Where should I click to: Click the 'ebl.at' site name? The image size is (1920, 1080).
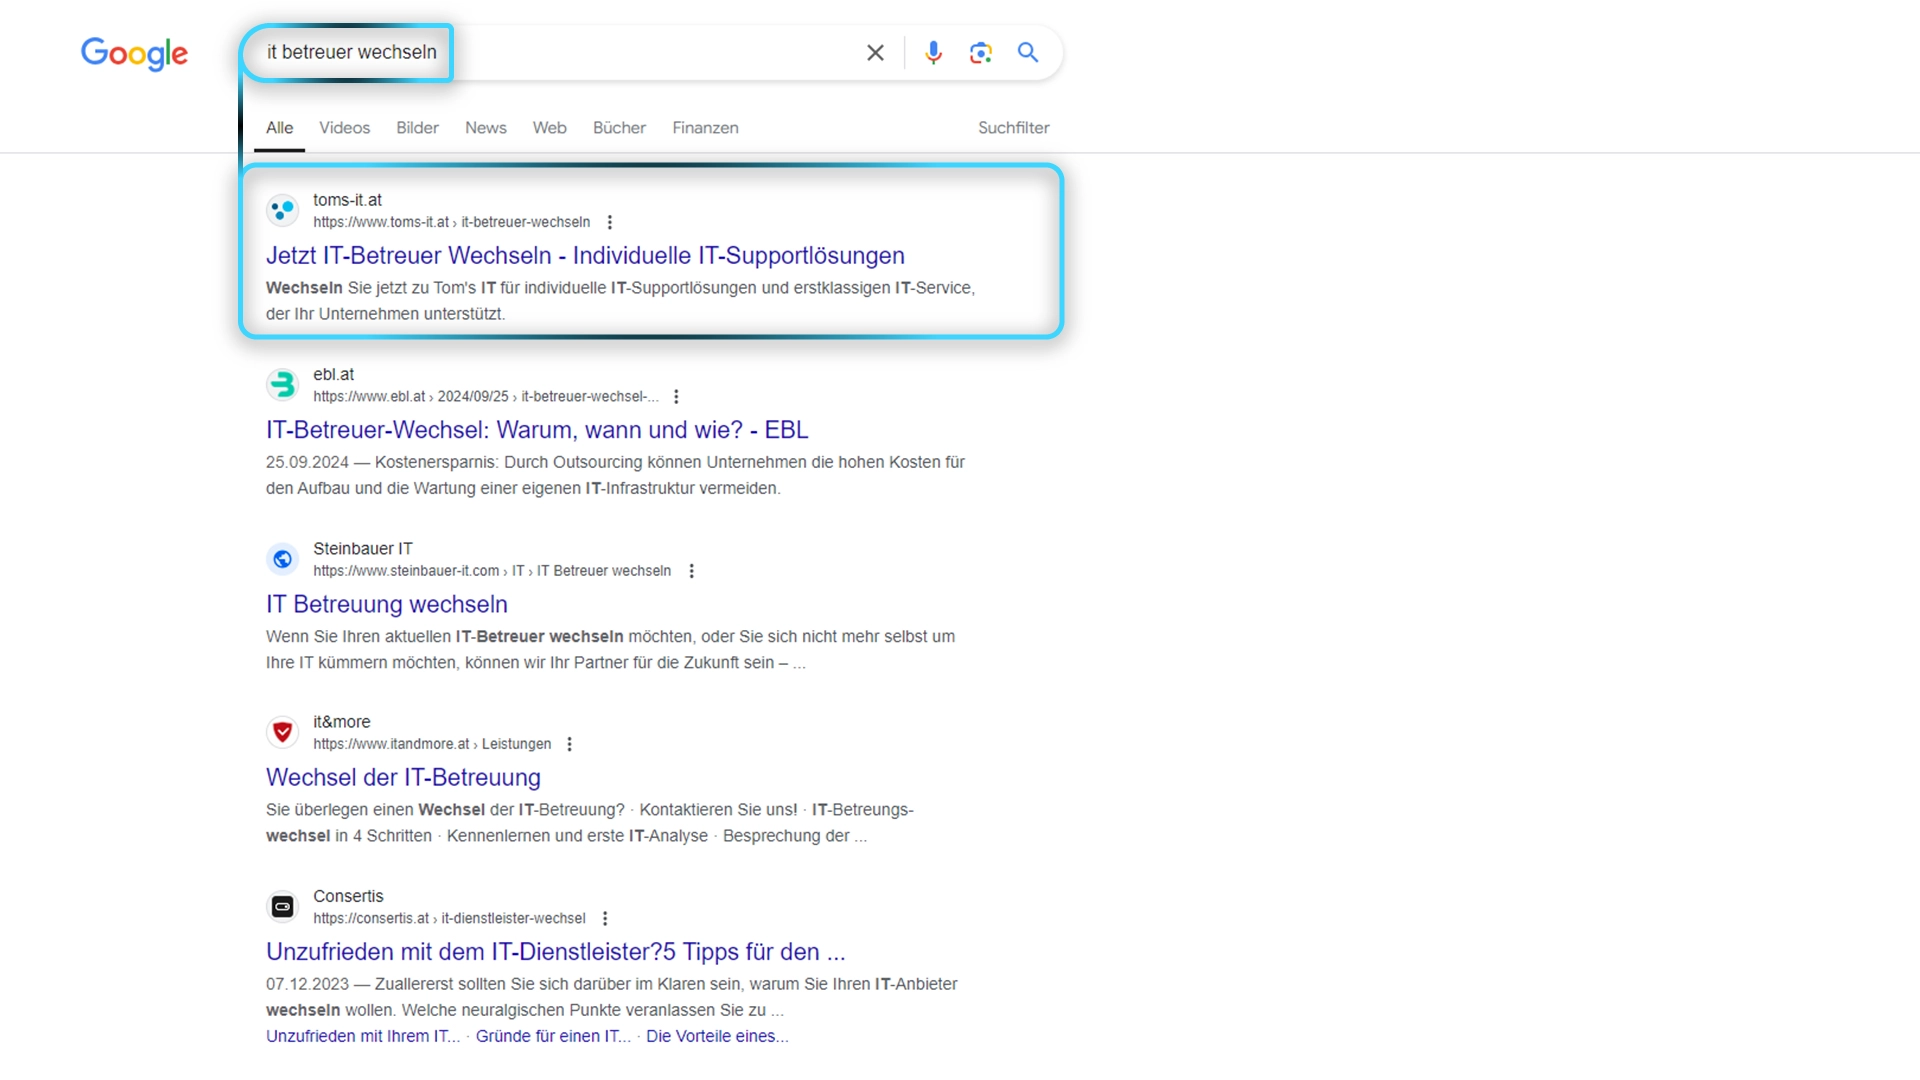tap(333, 374)
